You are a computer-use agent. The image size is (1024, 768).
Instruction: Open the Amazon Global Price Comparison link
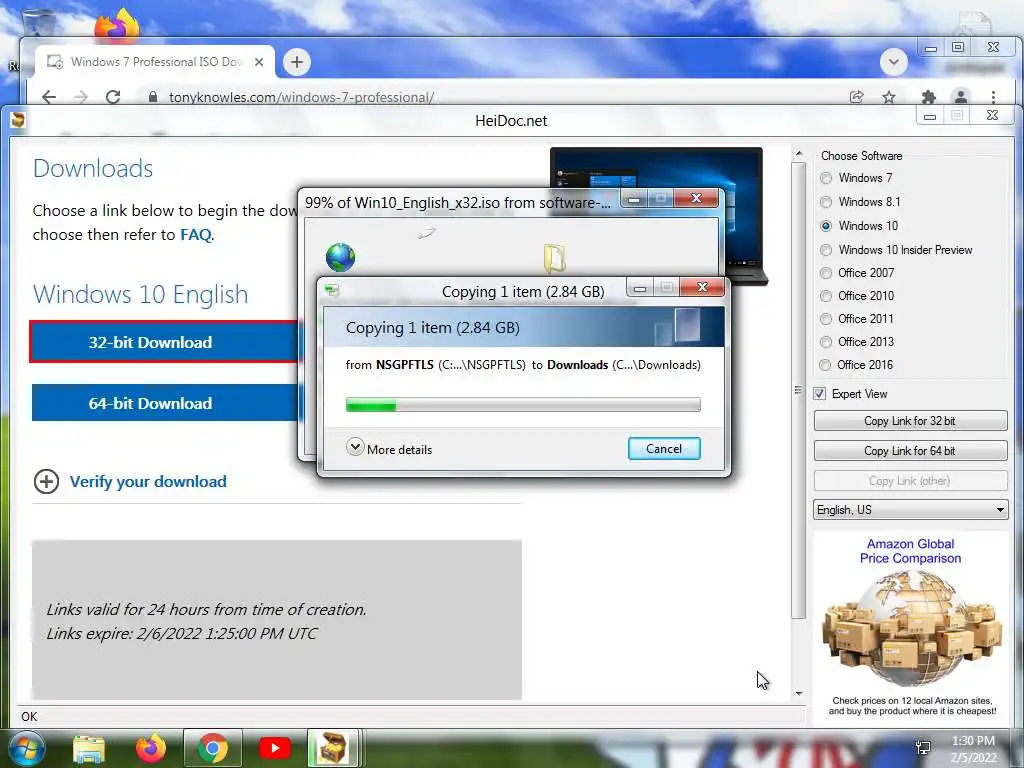coord(910,551)
